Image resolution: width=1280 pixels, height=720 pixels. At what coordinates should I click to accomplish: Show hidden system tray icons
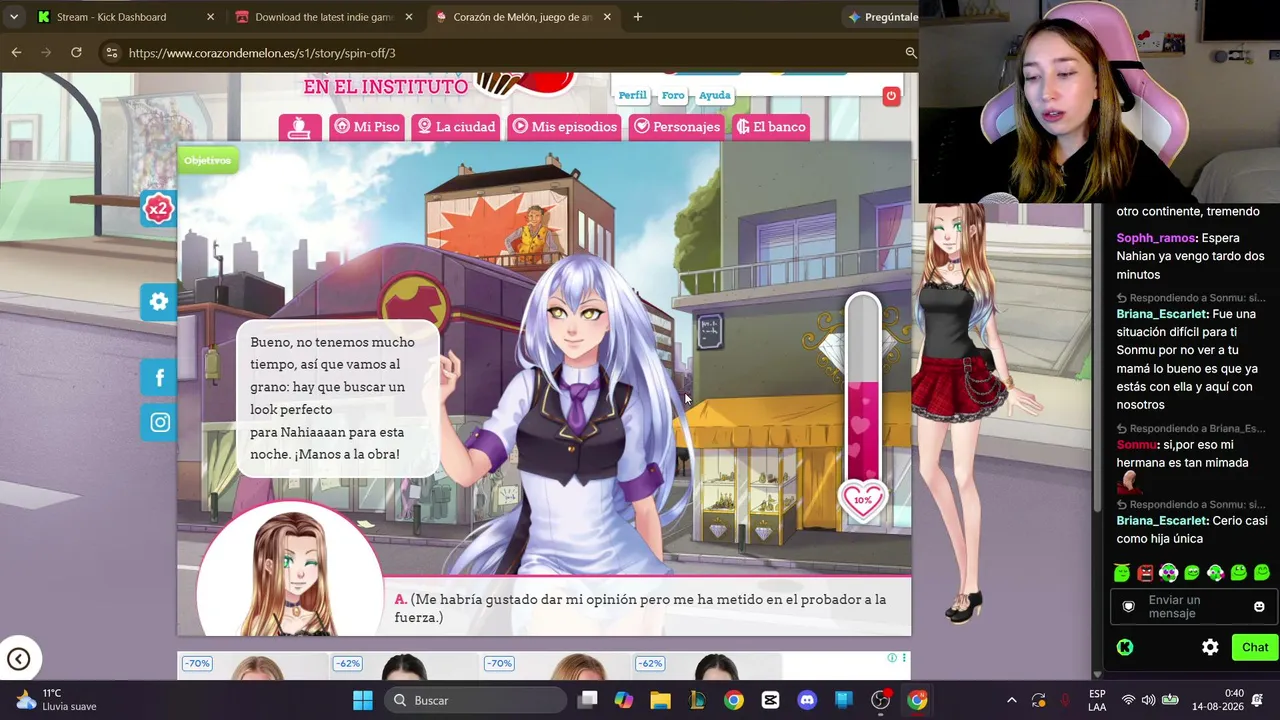(1011, 700)
